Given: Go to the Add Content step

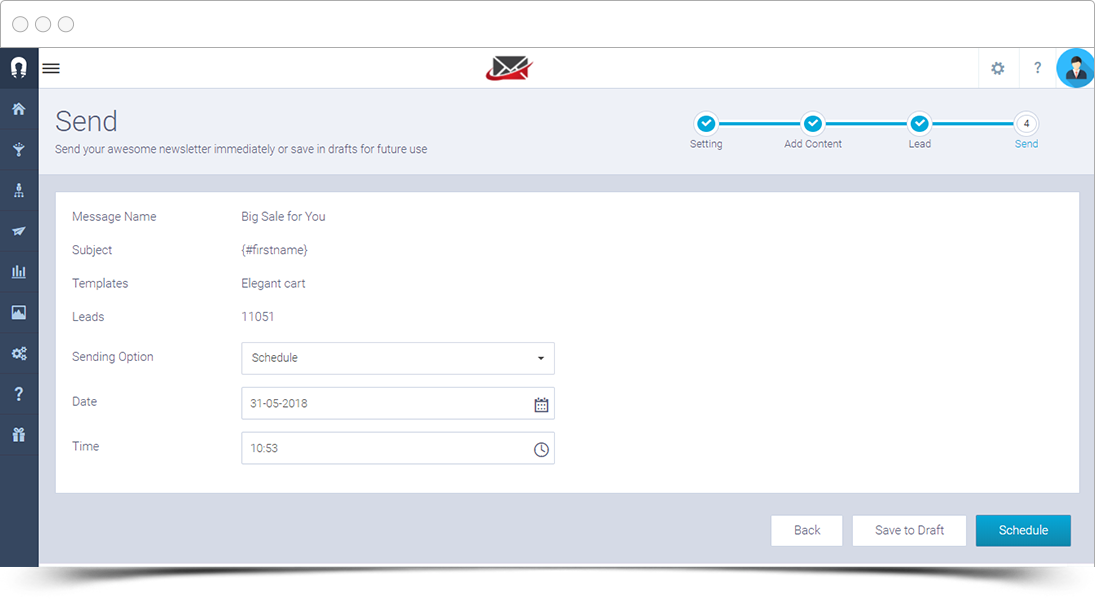Looking at the screenshot, I should [813, 124].
